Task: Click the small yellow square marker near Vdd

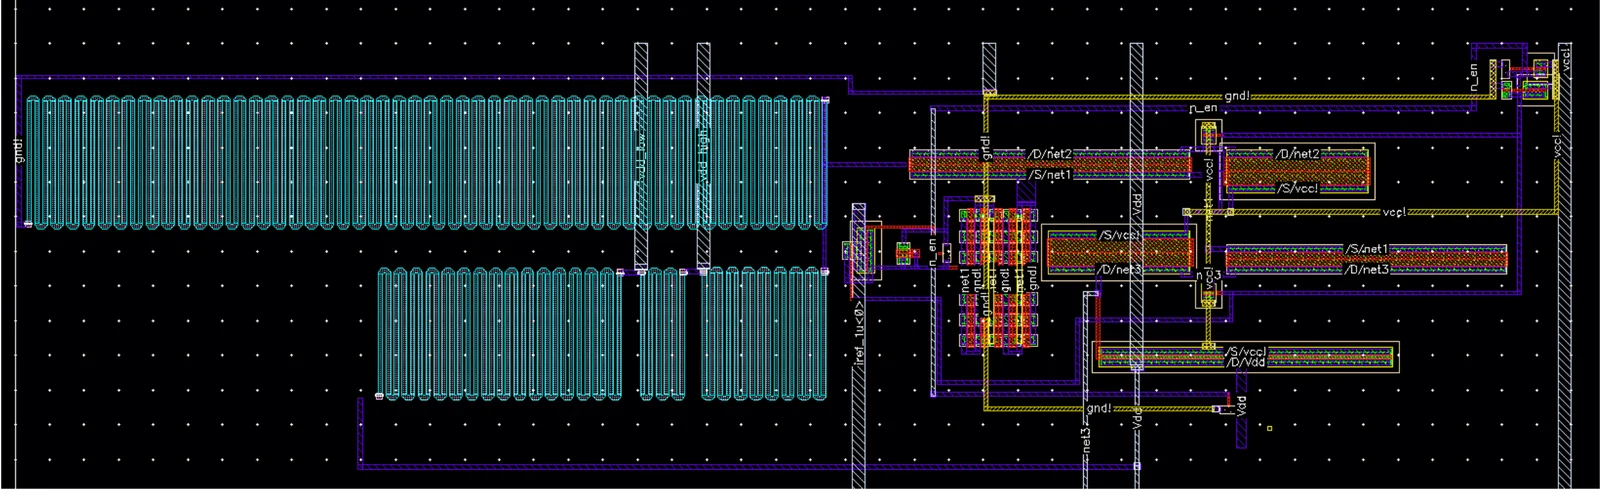Action: (x=1269, y=429)
